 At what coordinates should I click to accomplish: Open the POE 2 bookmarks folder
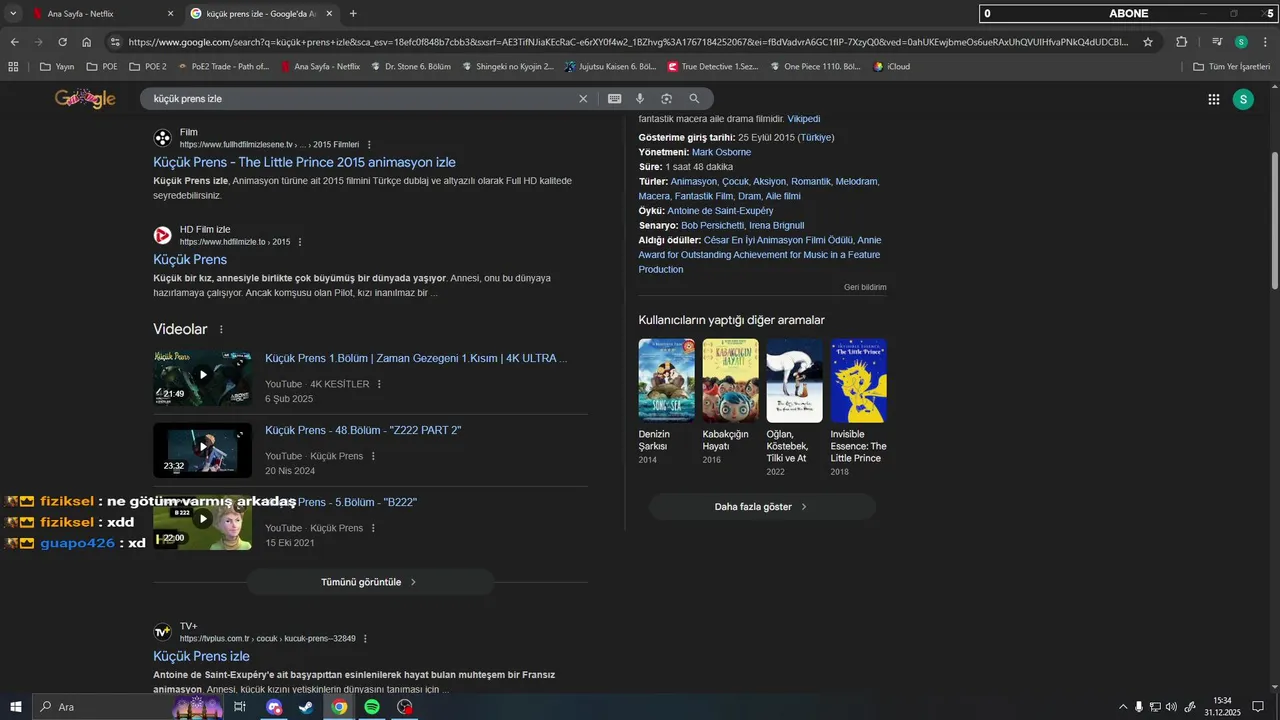click(x=148, y=67)
